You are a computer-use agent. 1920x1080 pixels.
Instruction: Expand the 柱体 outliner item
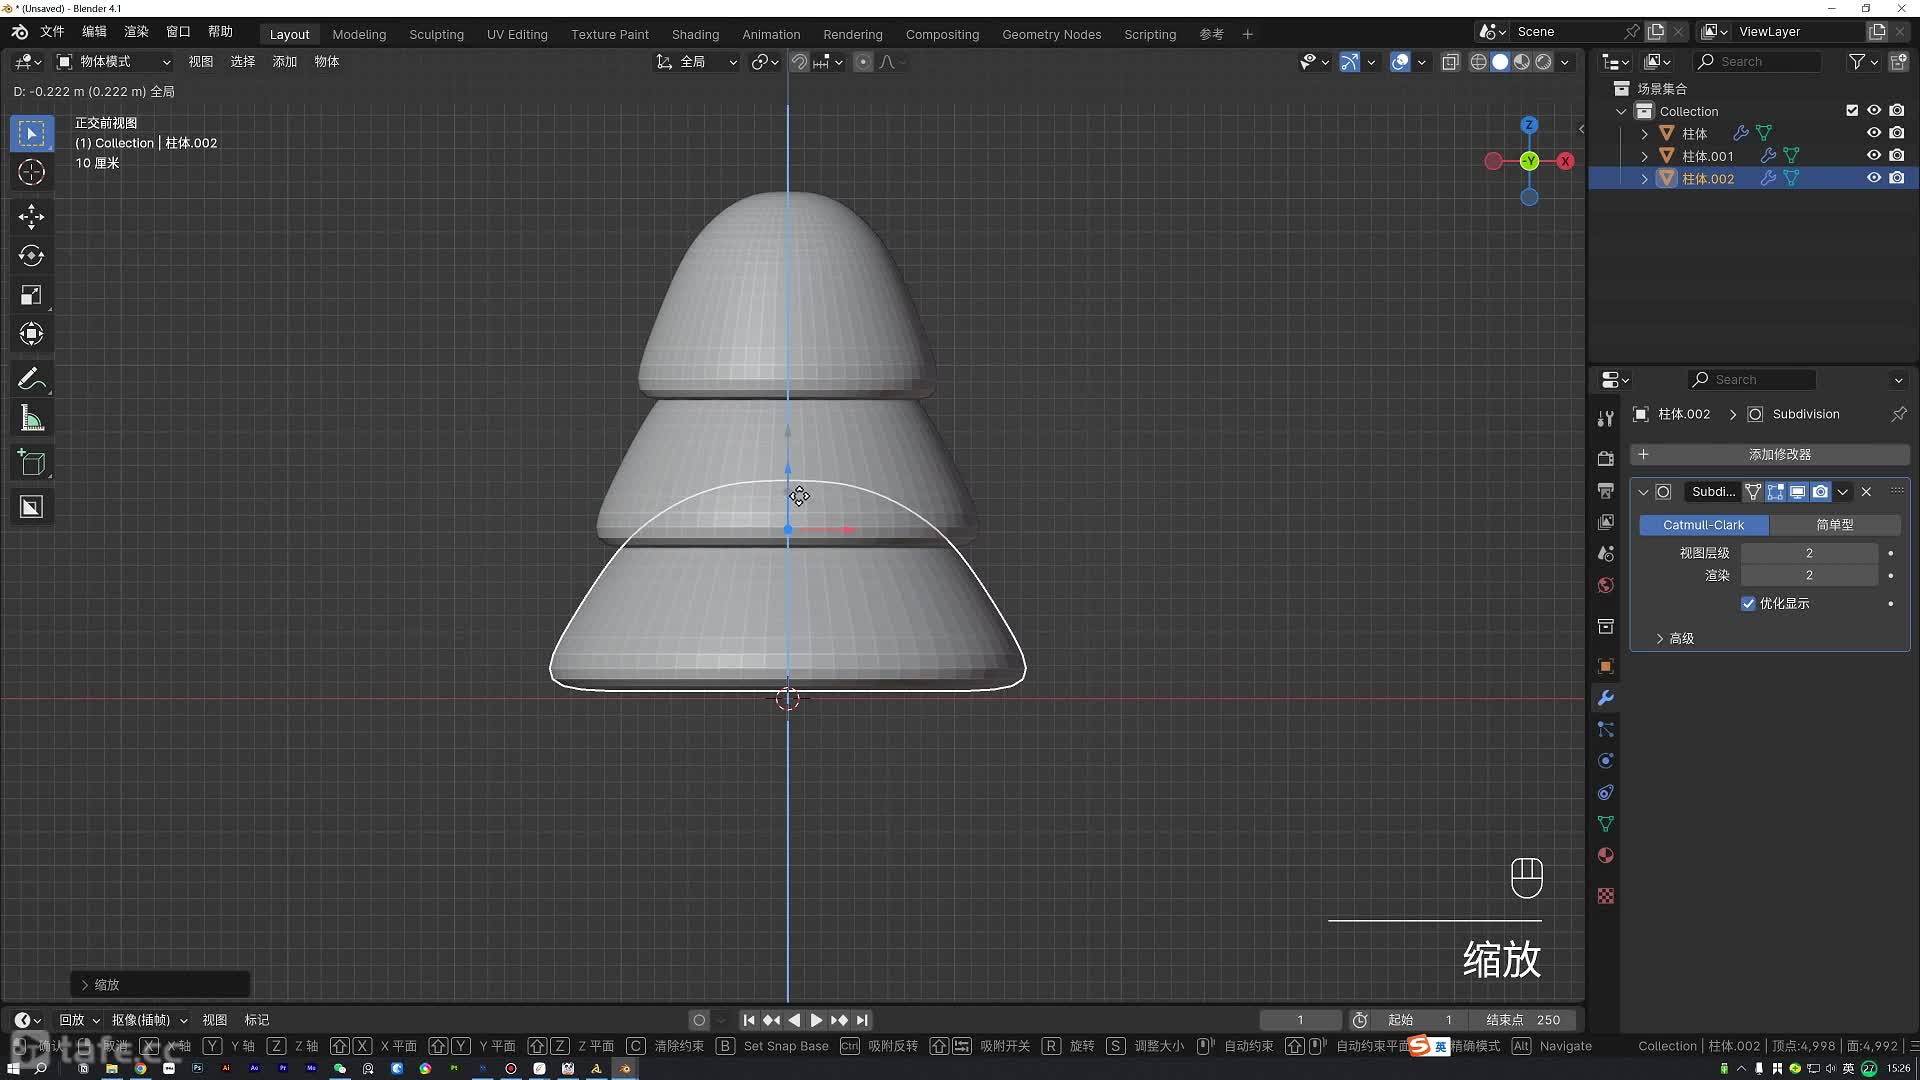[1644, 133]
